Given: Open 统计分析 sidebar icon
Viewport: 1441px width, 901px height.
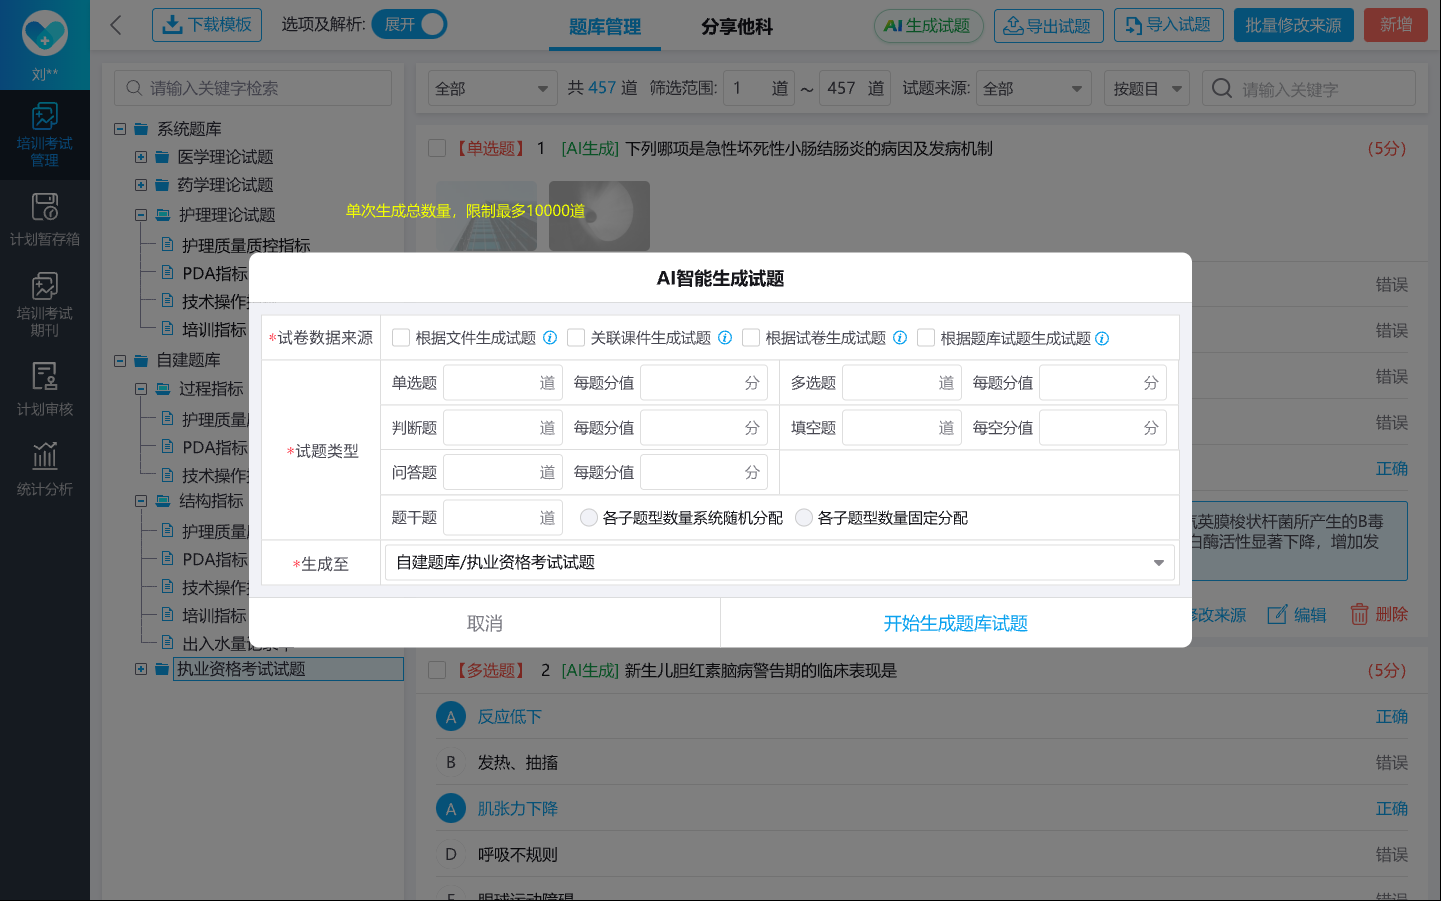Looking at the screenshot, I should 44,468.
